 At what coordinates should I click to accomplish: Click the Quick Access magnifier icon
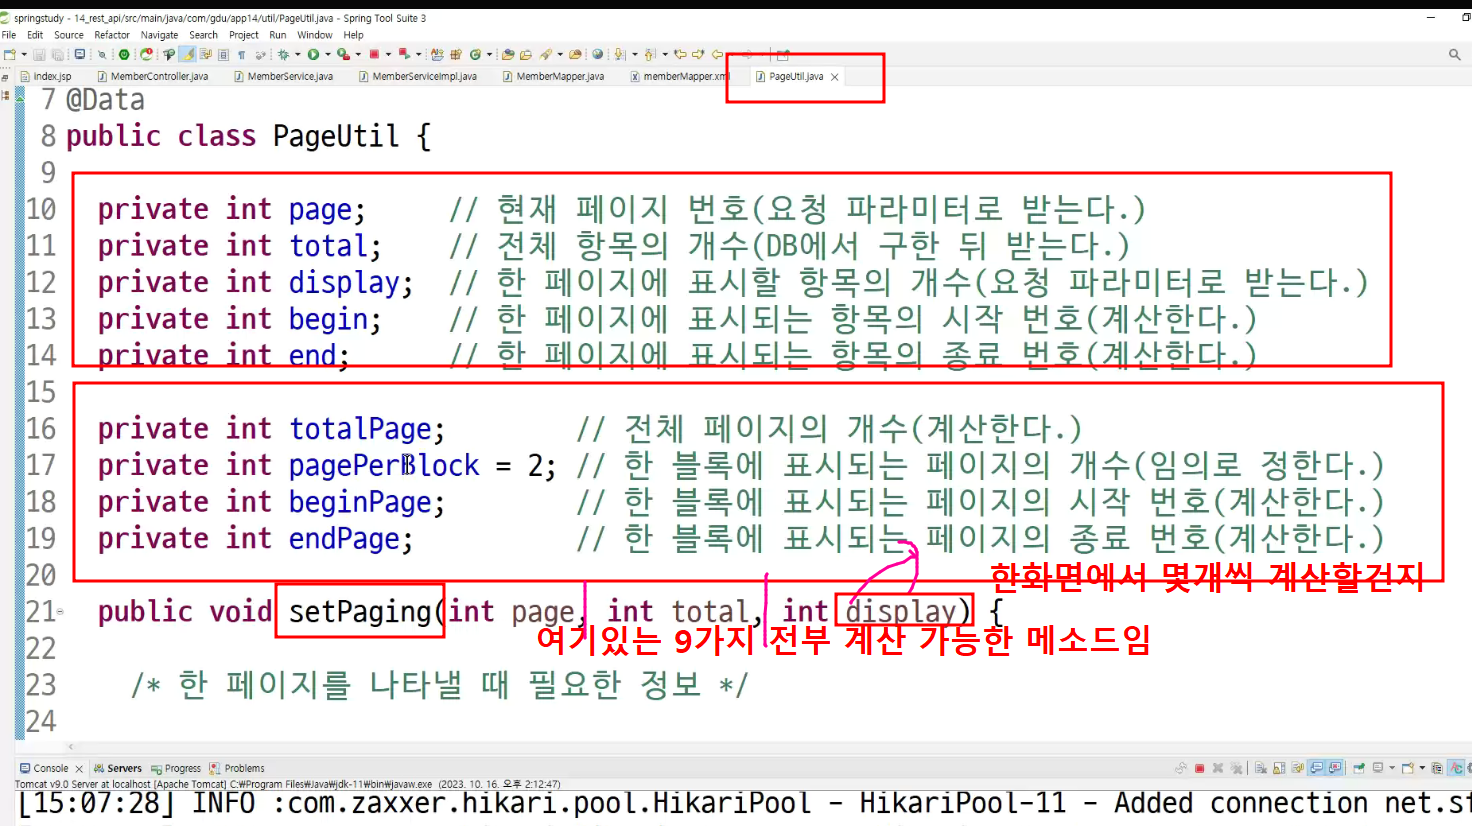pos(1455,54)
